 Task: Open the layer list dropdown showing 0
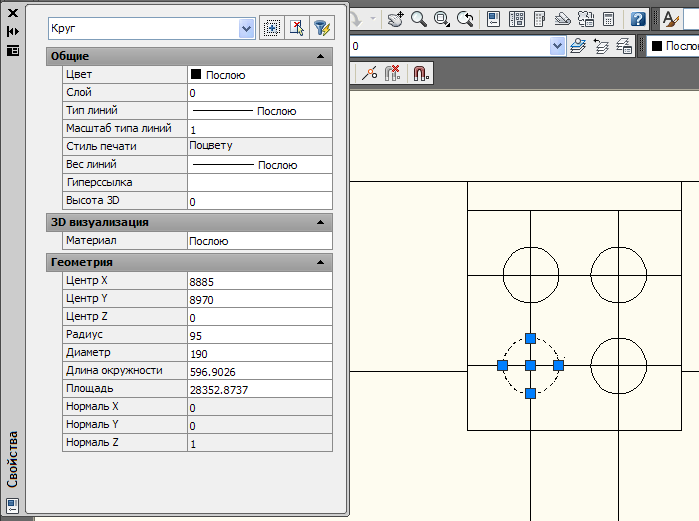557,46
